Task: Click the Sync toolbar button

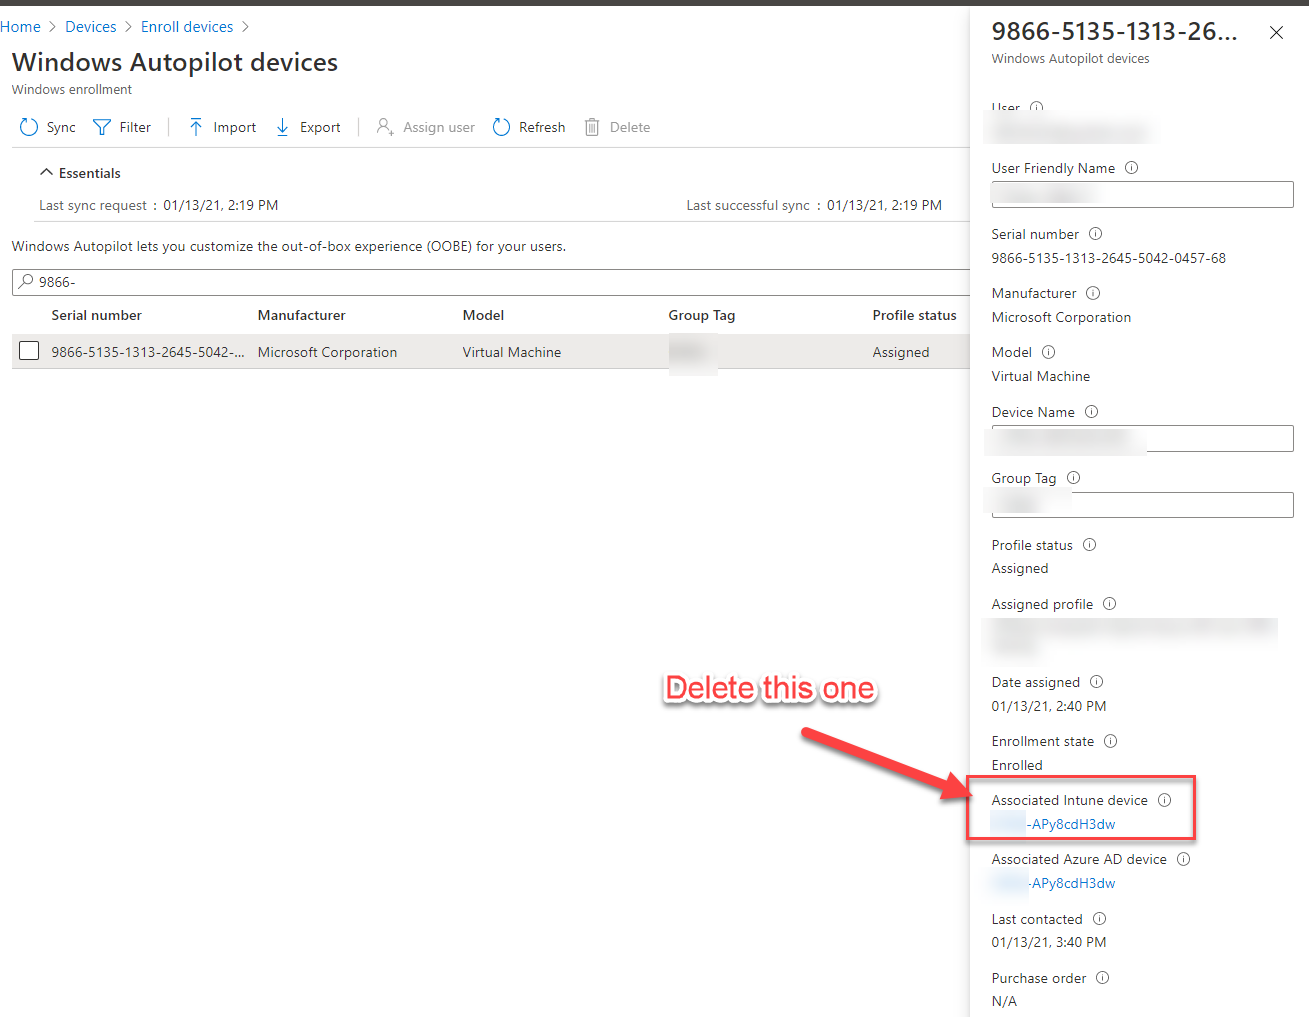Action: point(47,127)
